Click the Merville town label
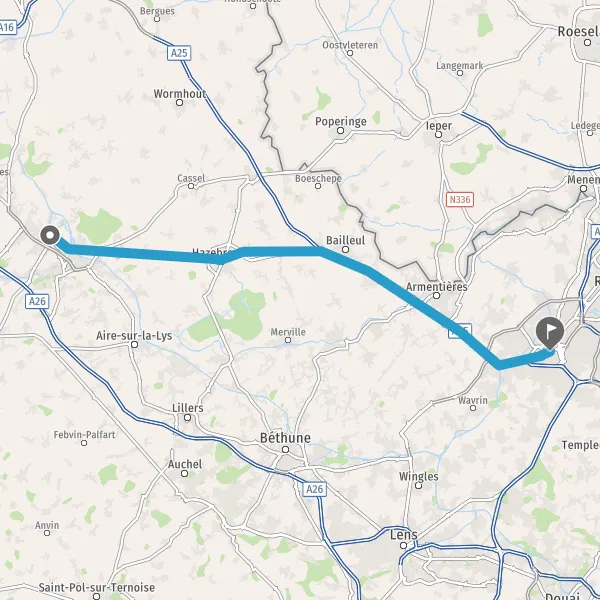Image resolution: width=600 pixels, height=600 pixels. pyautogui.click(x=288, y=332)
